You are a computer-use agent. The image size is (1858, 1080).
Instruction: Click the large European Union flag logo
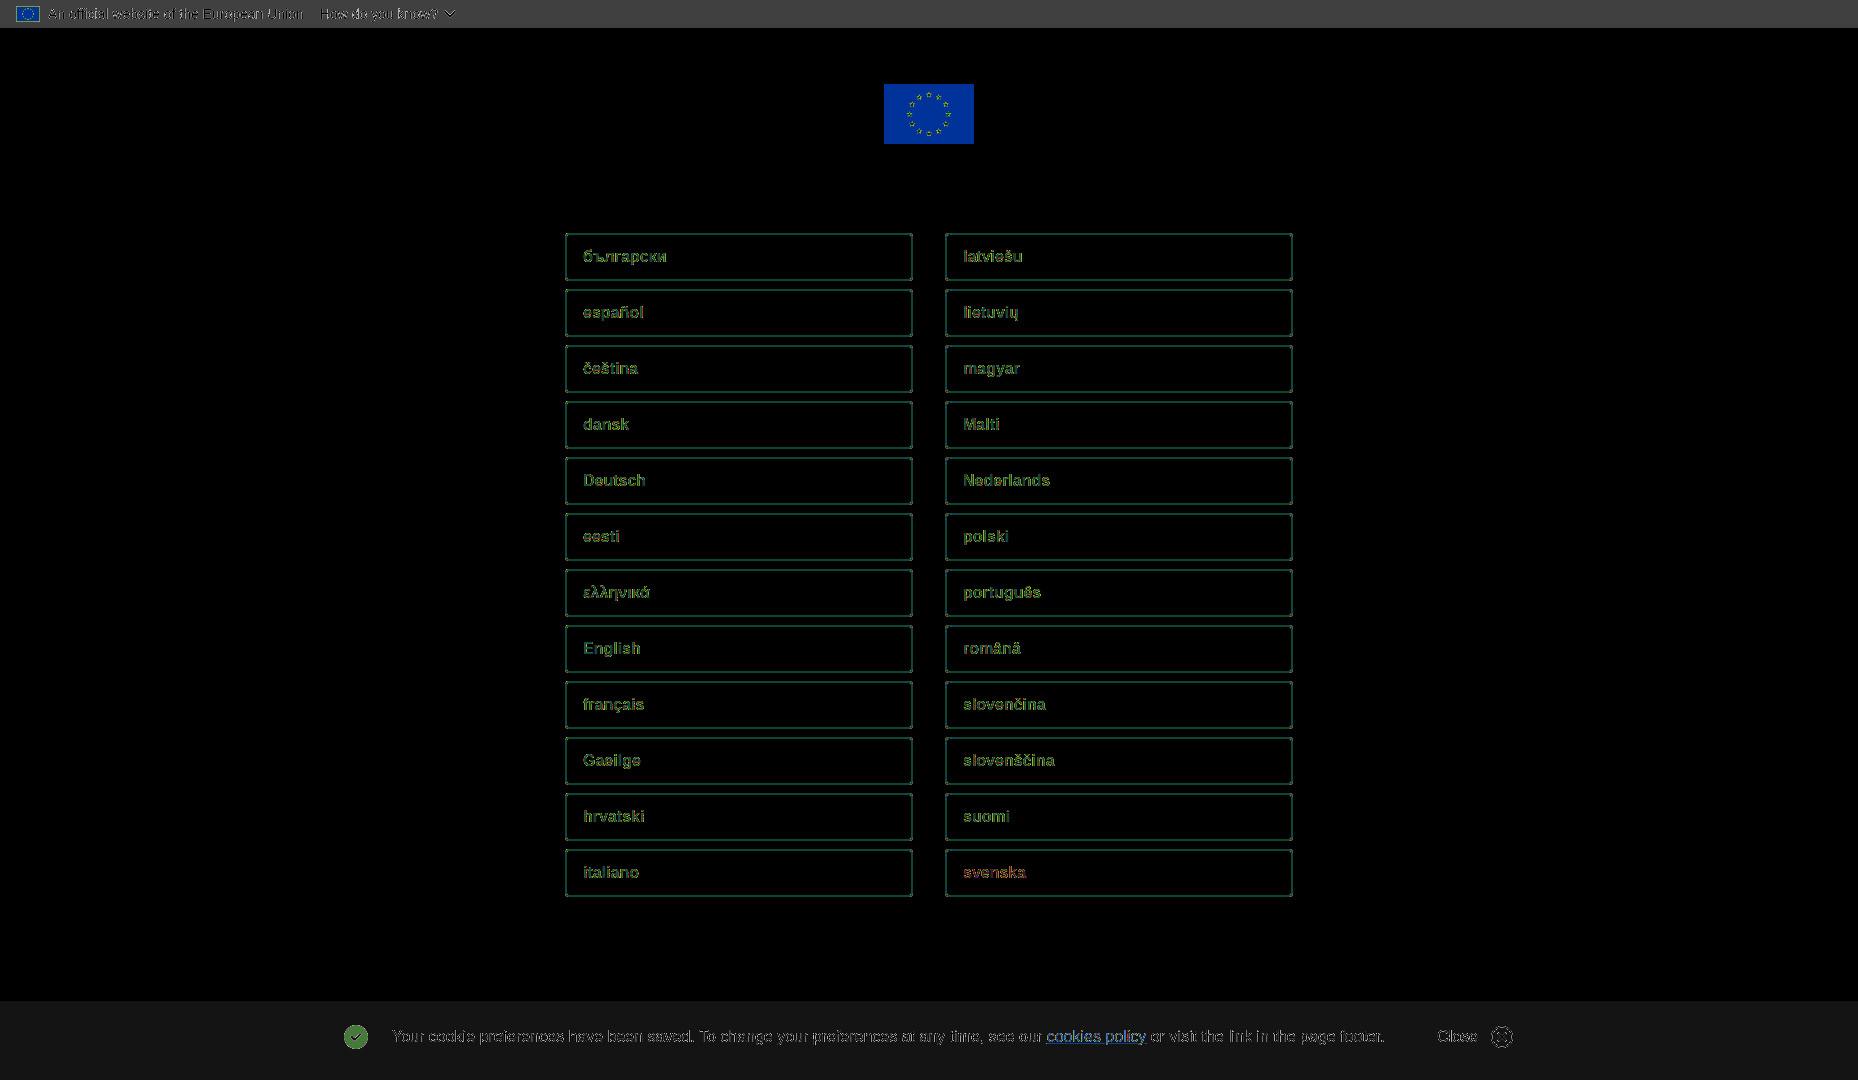tap(928, 114)
